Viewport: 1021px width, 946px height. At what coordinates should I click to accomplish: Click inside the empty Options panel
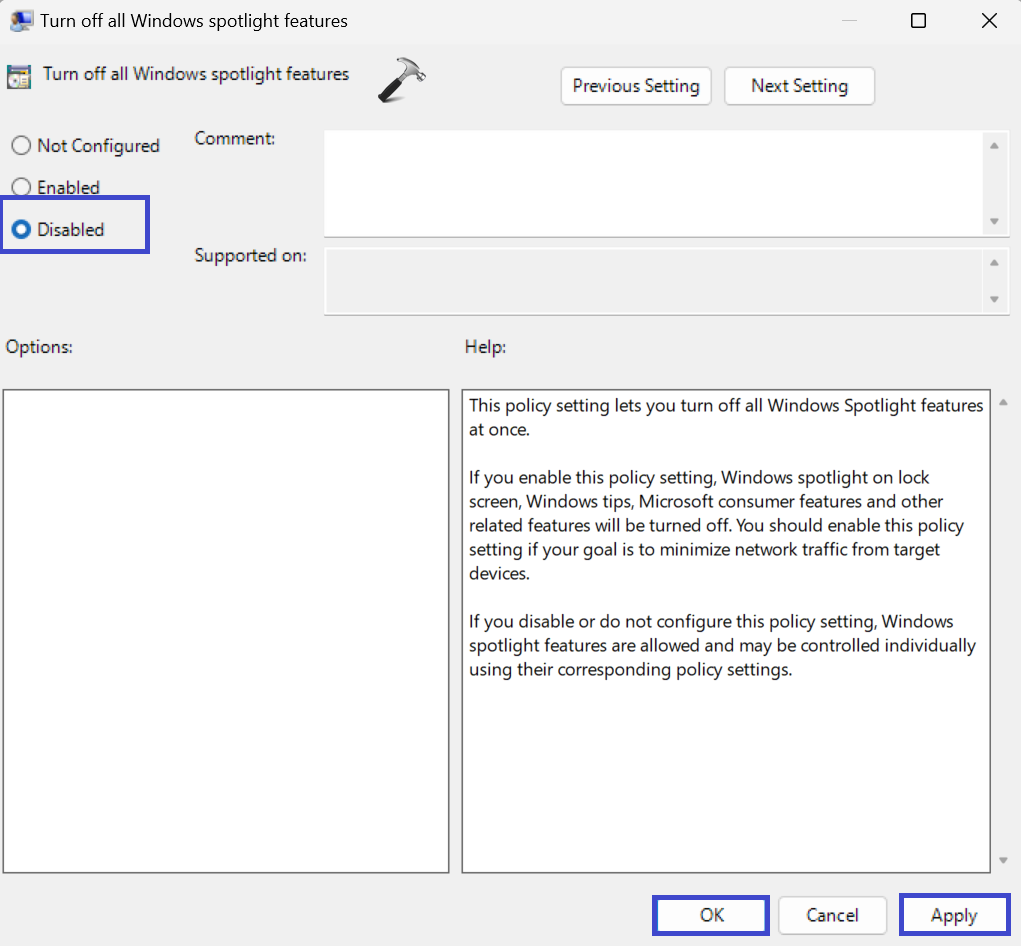(226, 630)
